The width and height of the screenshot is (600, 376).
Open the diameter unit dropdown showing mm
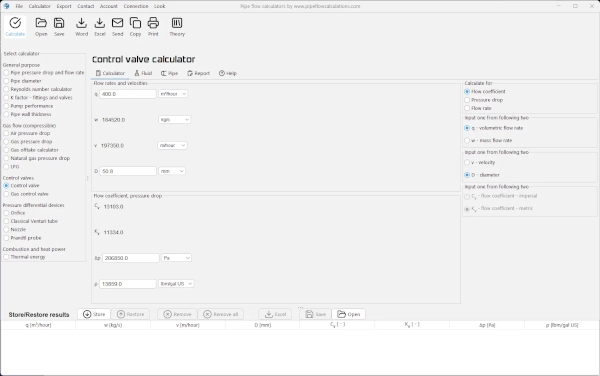(172, 171)
